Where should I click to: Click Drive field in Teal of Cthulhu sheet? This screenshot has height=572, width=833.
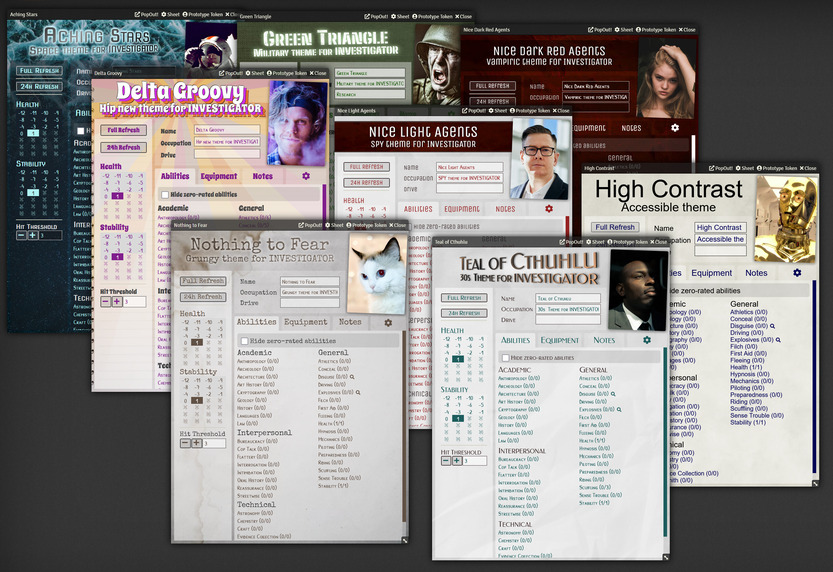coord(568,320)
